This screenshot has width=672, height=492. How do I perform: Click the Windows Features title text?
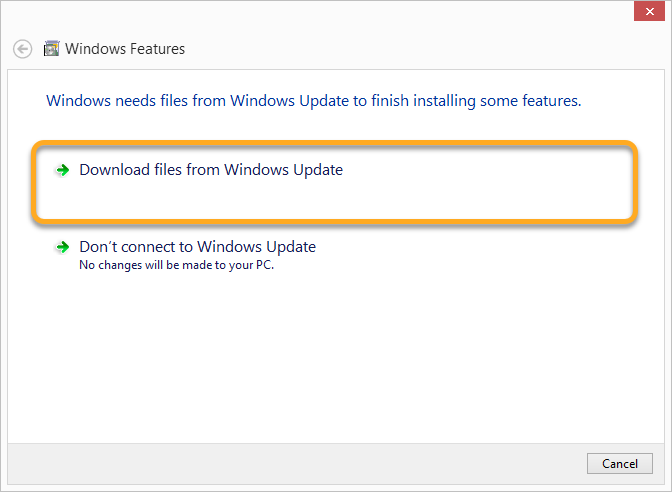(x=125, y=49)
